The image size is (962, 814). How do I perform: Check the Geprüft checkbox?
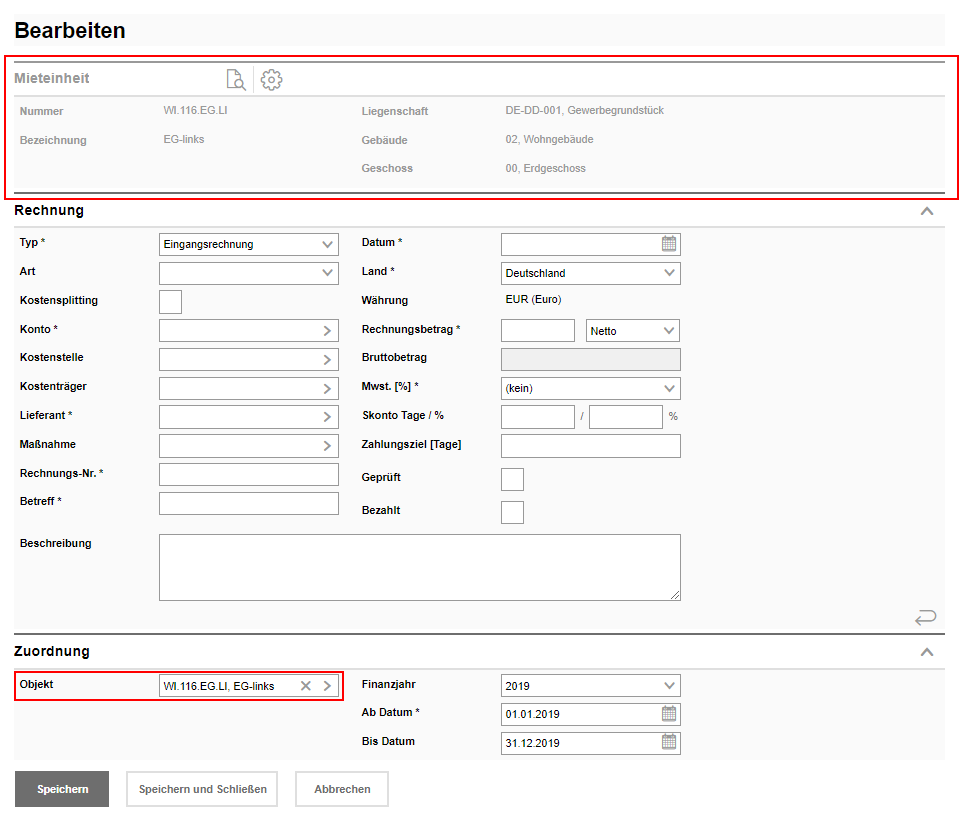[512, 479]
